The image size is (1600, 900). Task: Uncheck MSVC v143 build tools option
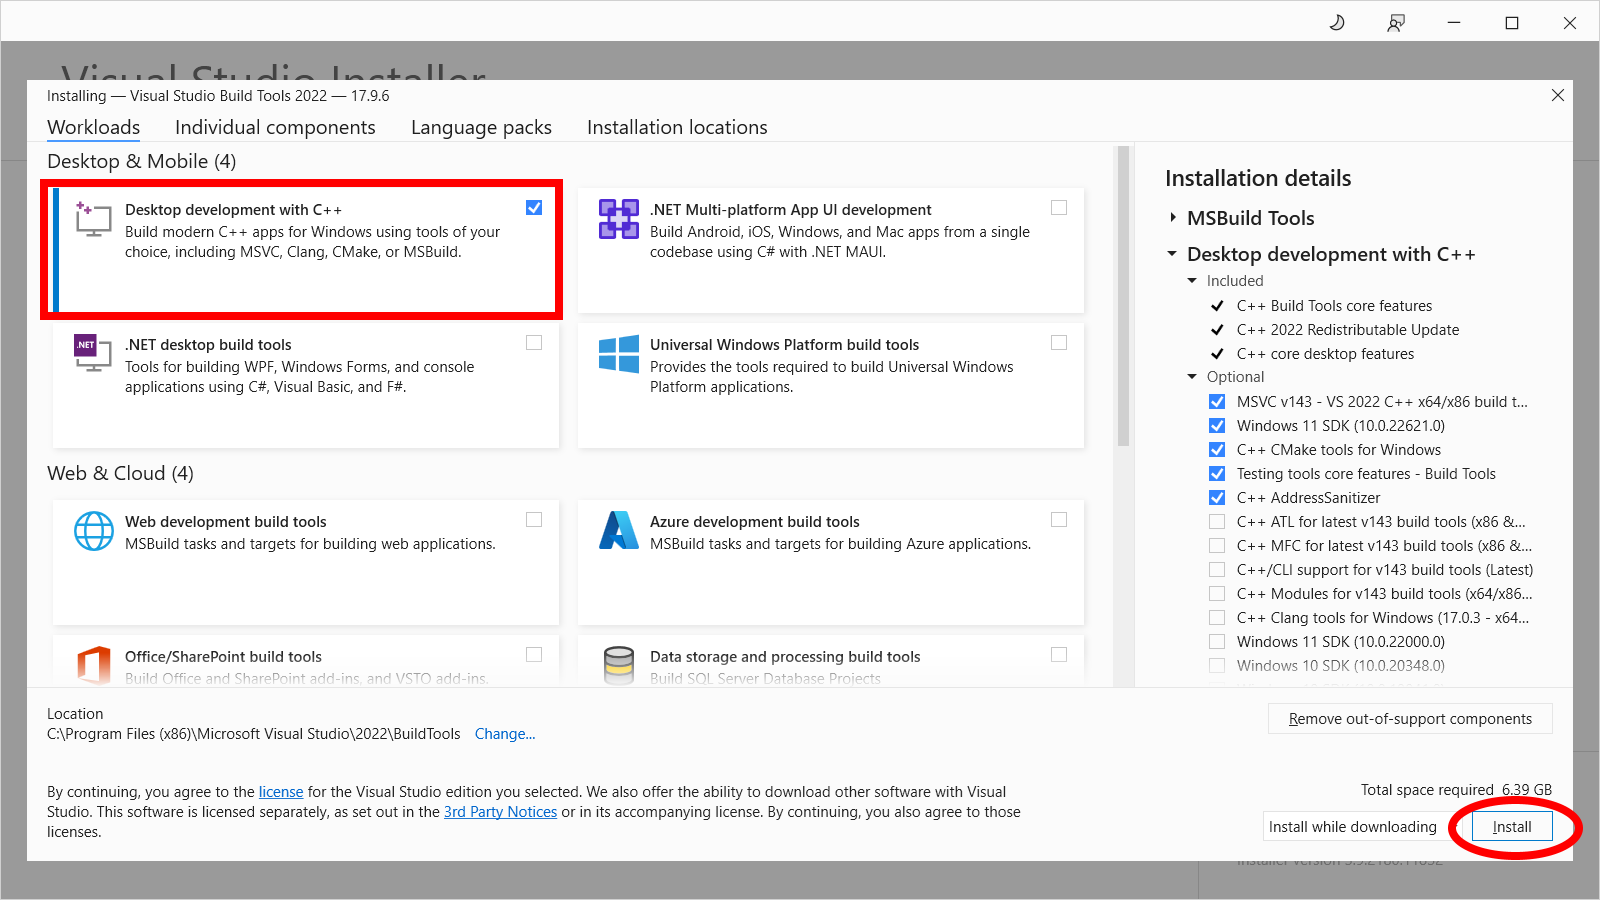click(x=1217, y=402)
